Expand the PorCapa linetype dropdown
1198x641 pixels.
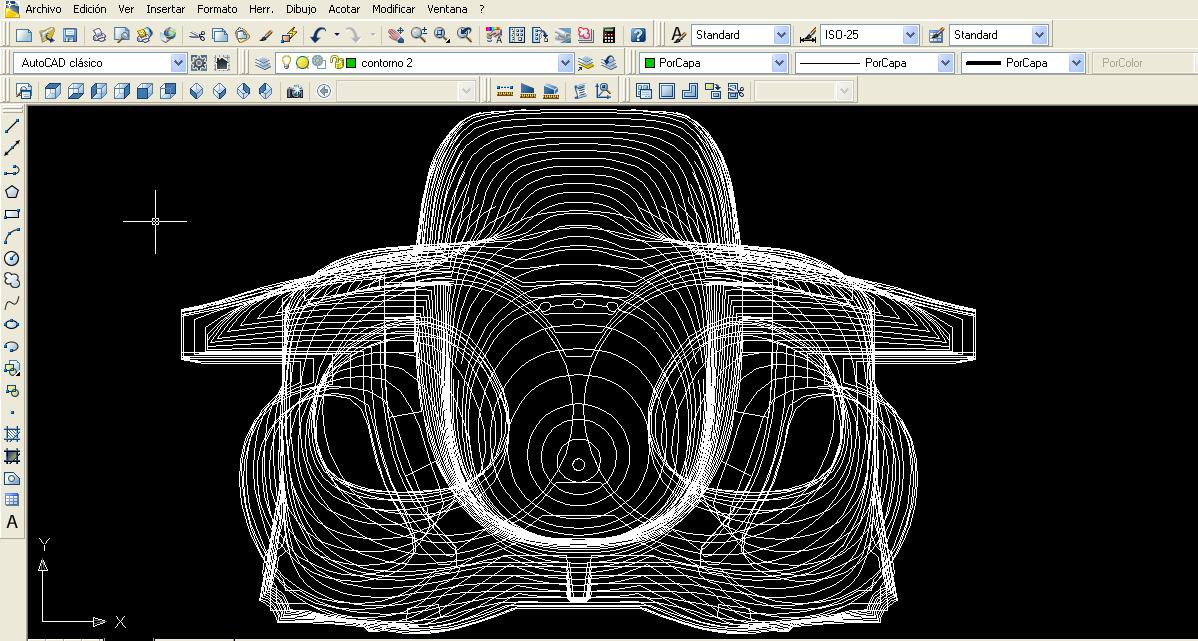(945, 63)
